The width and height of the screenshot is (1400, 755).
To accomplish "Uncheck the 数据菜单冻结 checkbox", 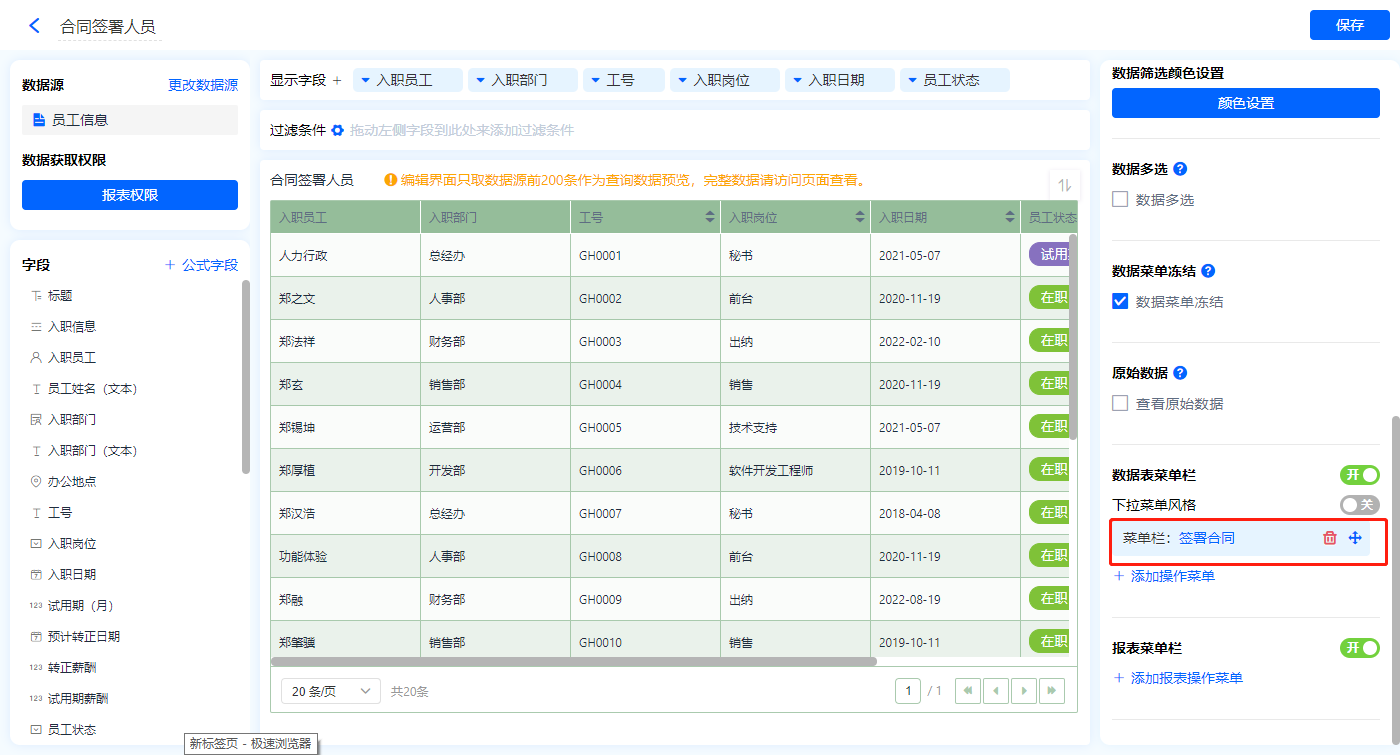I will (x=1120, y=302).
